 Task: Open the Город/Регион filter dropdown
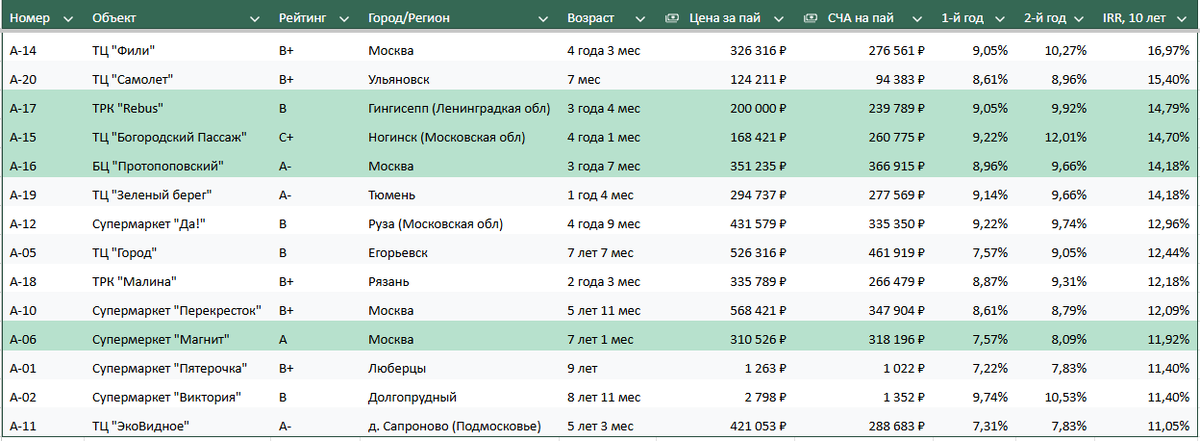click(x=543, y=19)
